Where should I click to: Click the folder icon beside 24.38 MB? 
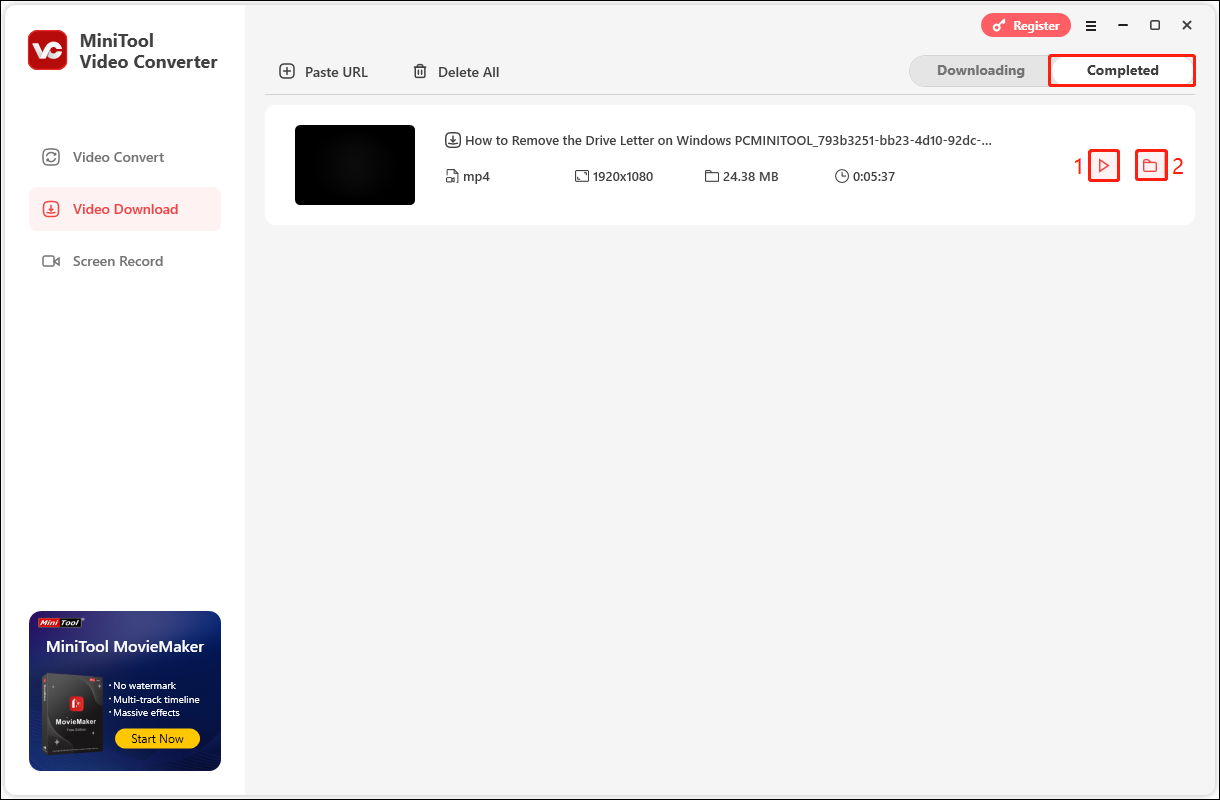[x=712, y=177]
